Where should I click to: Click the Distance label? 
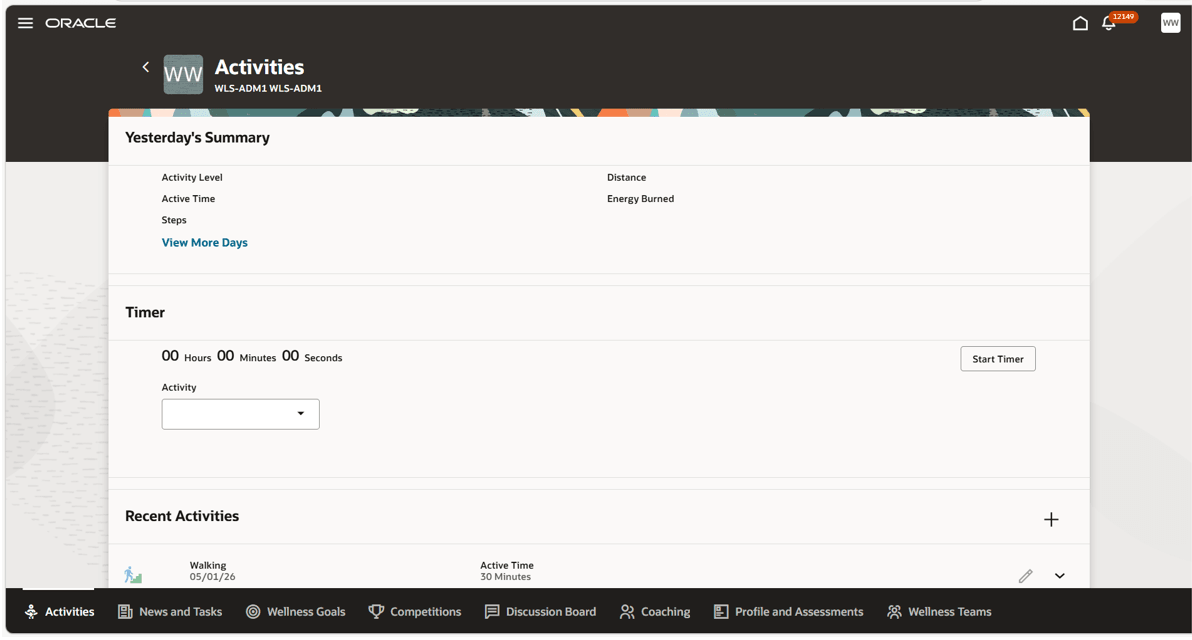click(x=626, y=177)
